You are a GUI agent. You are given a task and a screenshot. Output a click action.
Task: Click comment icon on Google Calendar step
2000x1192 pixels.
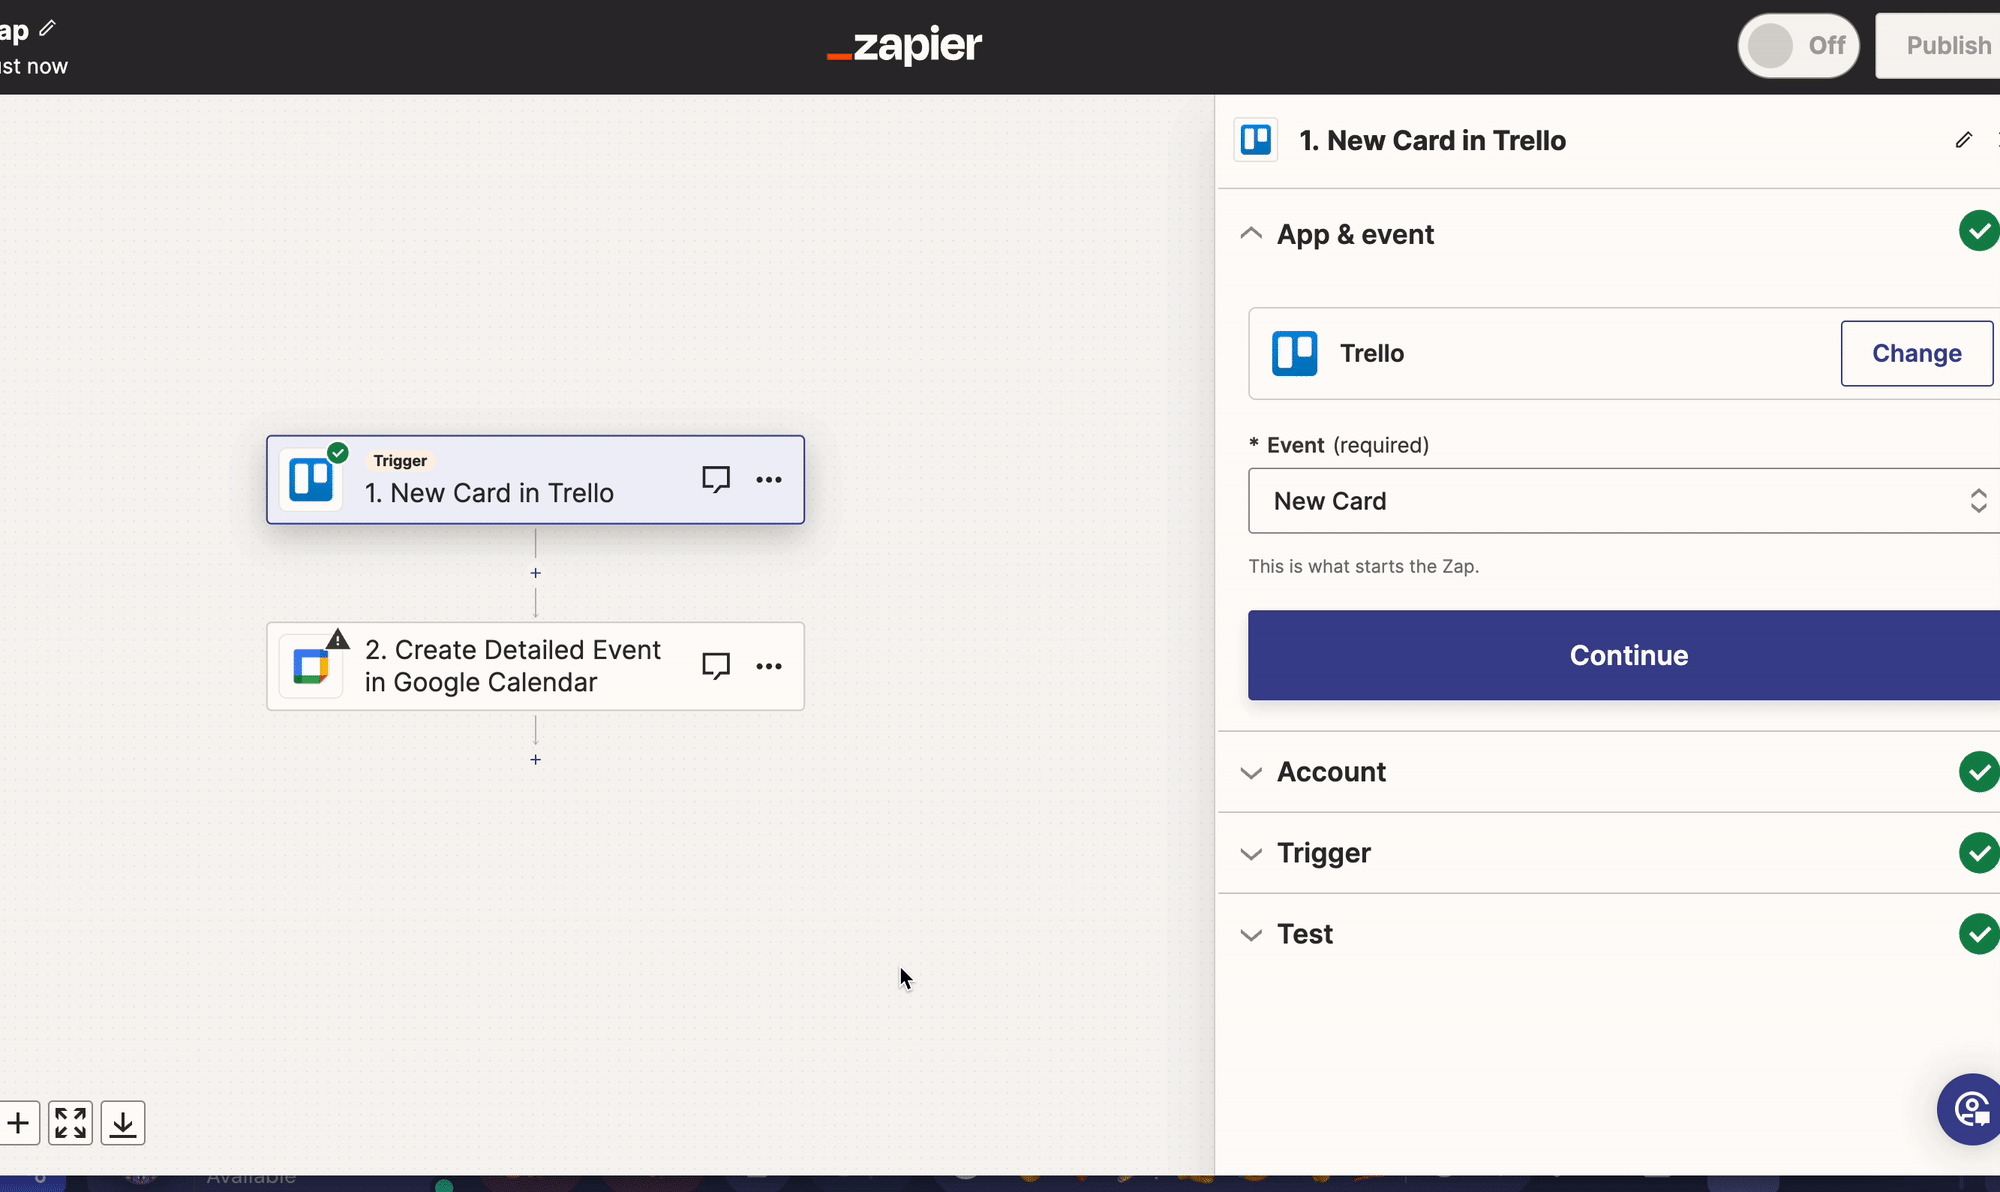(716, 666)
